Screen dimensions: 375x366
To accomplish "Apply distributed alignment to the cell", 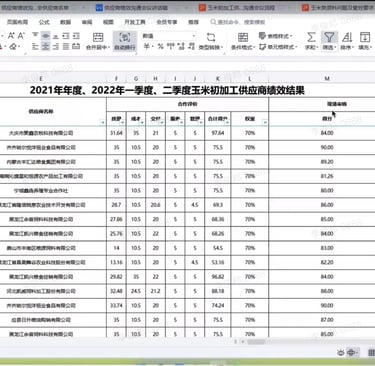I will [x=76, y=46].
